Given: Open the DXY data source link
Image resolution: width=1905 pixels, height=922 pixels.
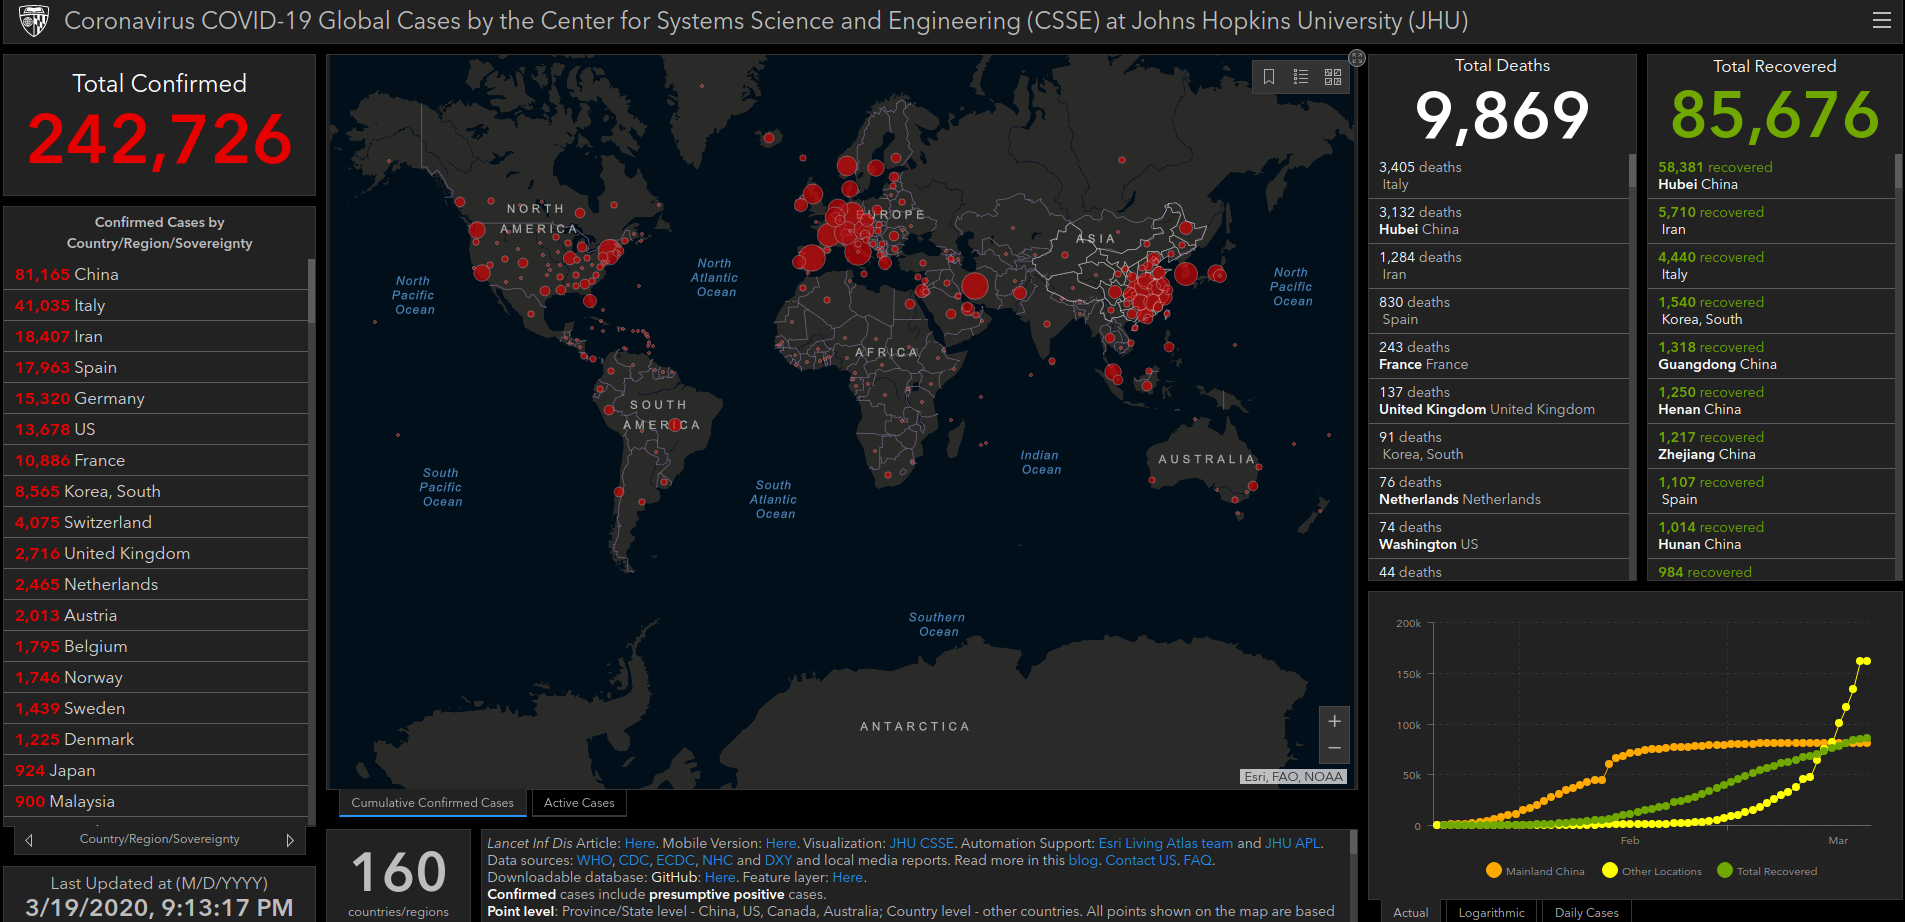Looking at the screenshot, I should tap(778, 860).
